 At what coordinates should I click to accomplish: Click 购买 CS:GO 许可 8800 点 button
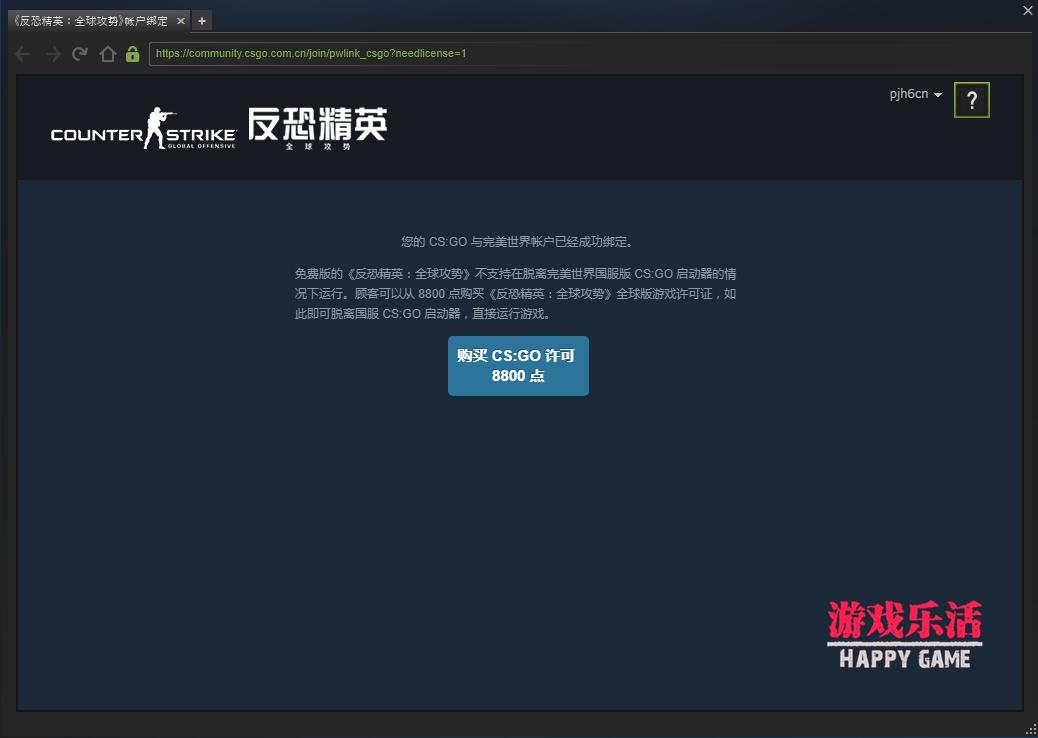coord(518,365)
